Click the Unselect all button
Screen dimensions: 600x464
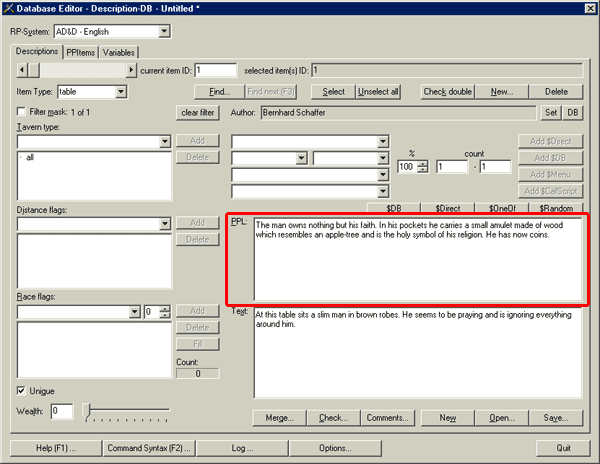[x=380, y=92]
